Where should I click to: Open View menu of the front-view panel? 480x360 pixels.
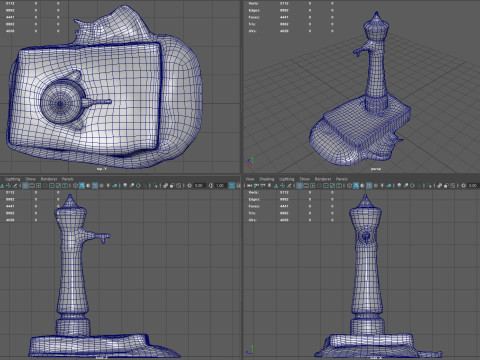(250, 179)
